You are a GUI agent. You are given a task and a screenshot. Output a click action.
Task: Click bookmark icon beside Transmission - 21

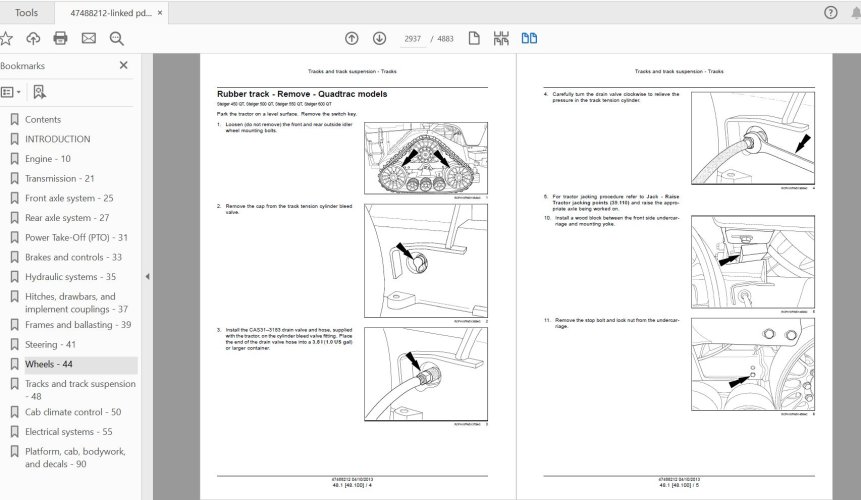(15, 179)
